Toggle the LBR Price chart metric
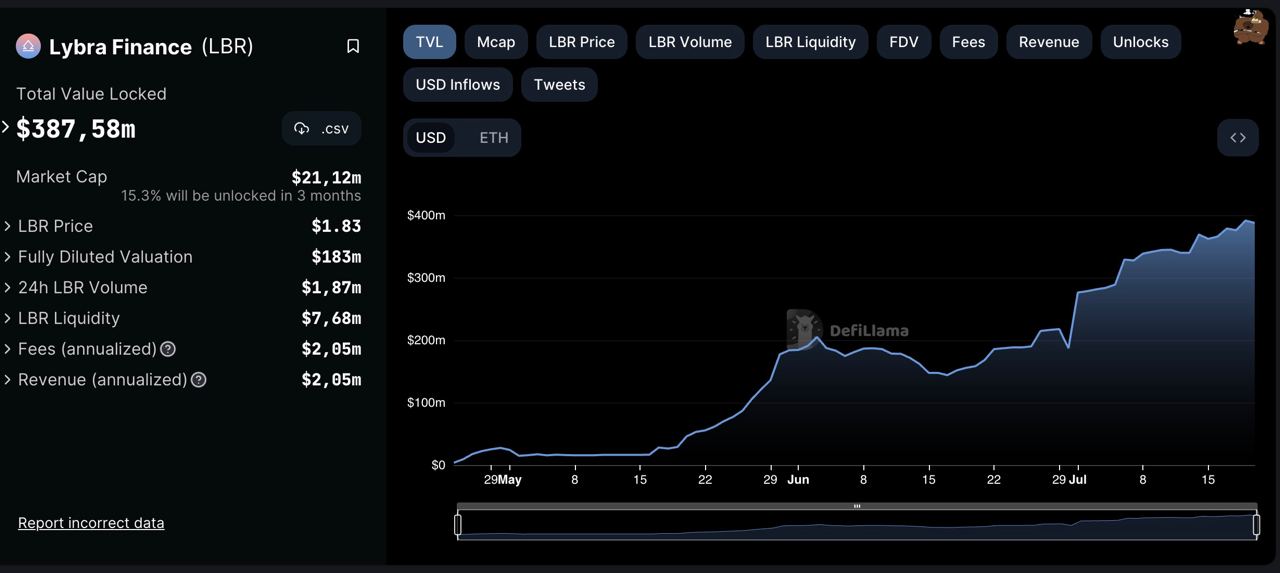The height and width of the screenshot is (573, 1280). pos(582,42)
